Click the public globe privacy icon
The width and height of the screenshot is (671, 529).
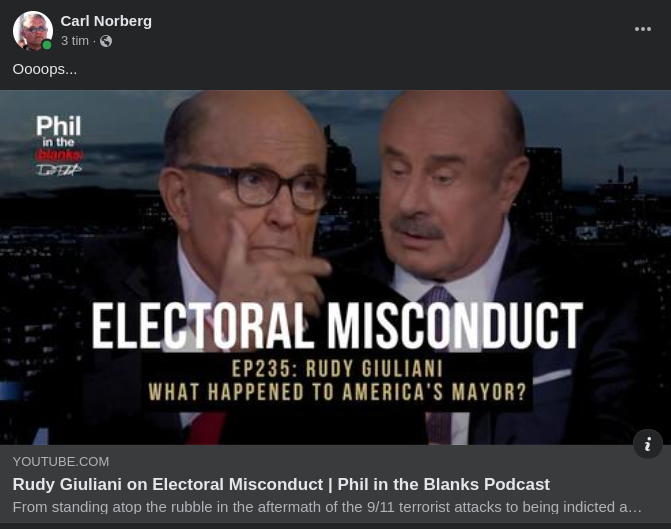(x=106, y=41)
